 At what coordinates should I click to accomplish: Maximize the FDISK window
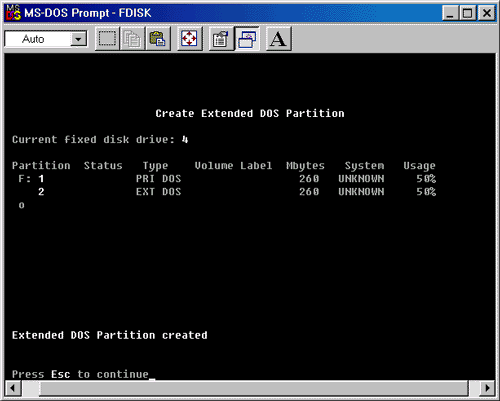pos(468,13)
